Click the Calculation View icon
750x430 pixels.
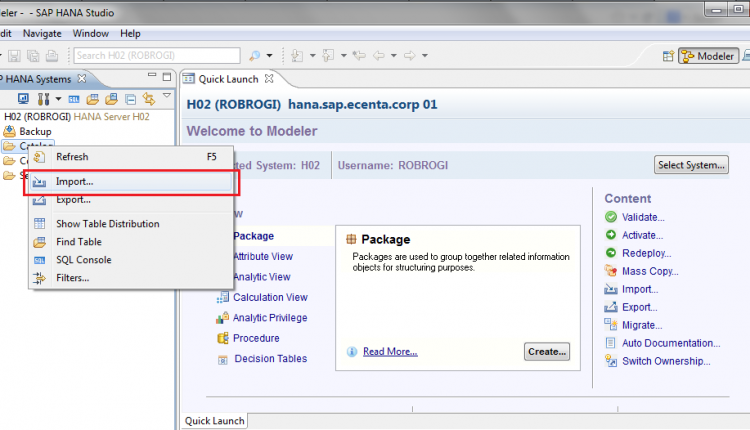(222, 298)
